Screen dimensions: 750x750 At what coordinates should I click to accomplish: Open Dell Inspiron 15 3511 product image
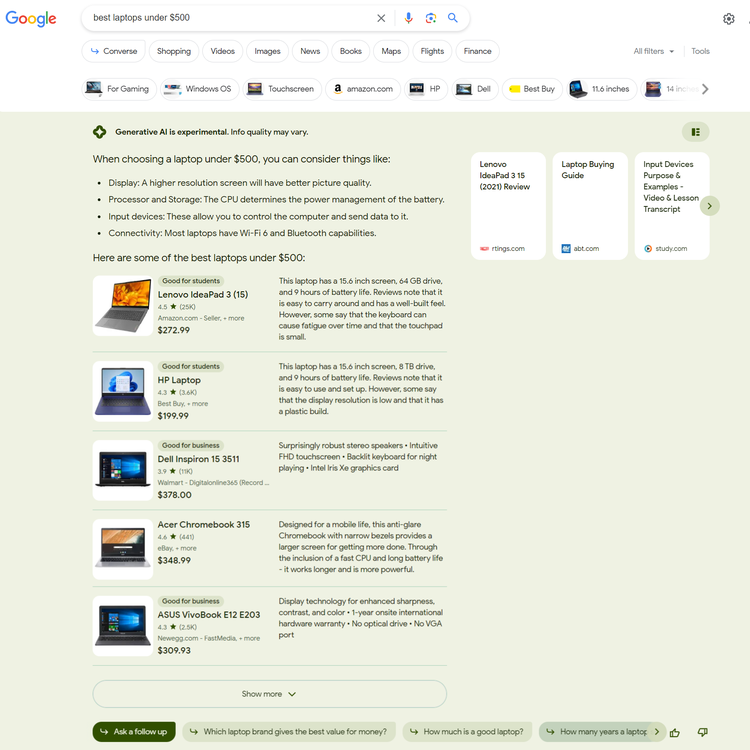(x=123, y=470)
